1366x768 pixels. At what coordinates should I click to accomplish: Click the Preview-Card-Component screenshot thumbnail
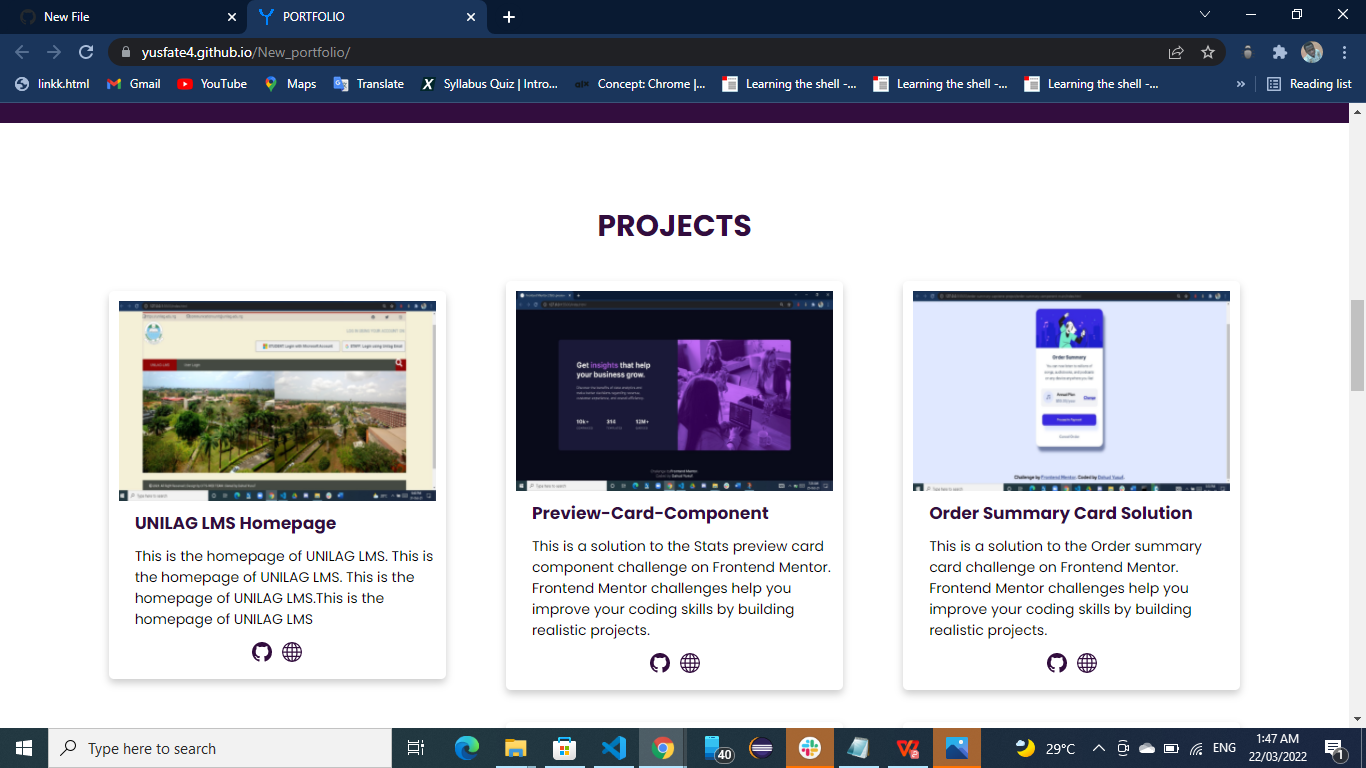674,391
